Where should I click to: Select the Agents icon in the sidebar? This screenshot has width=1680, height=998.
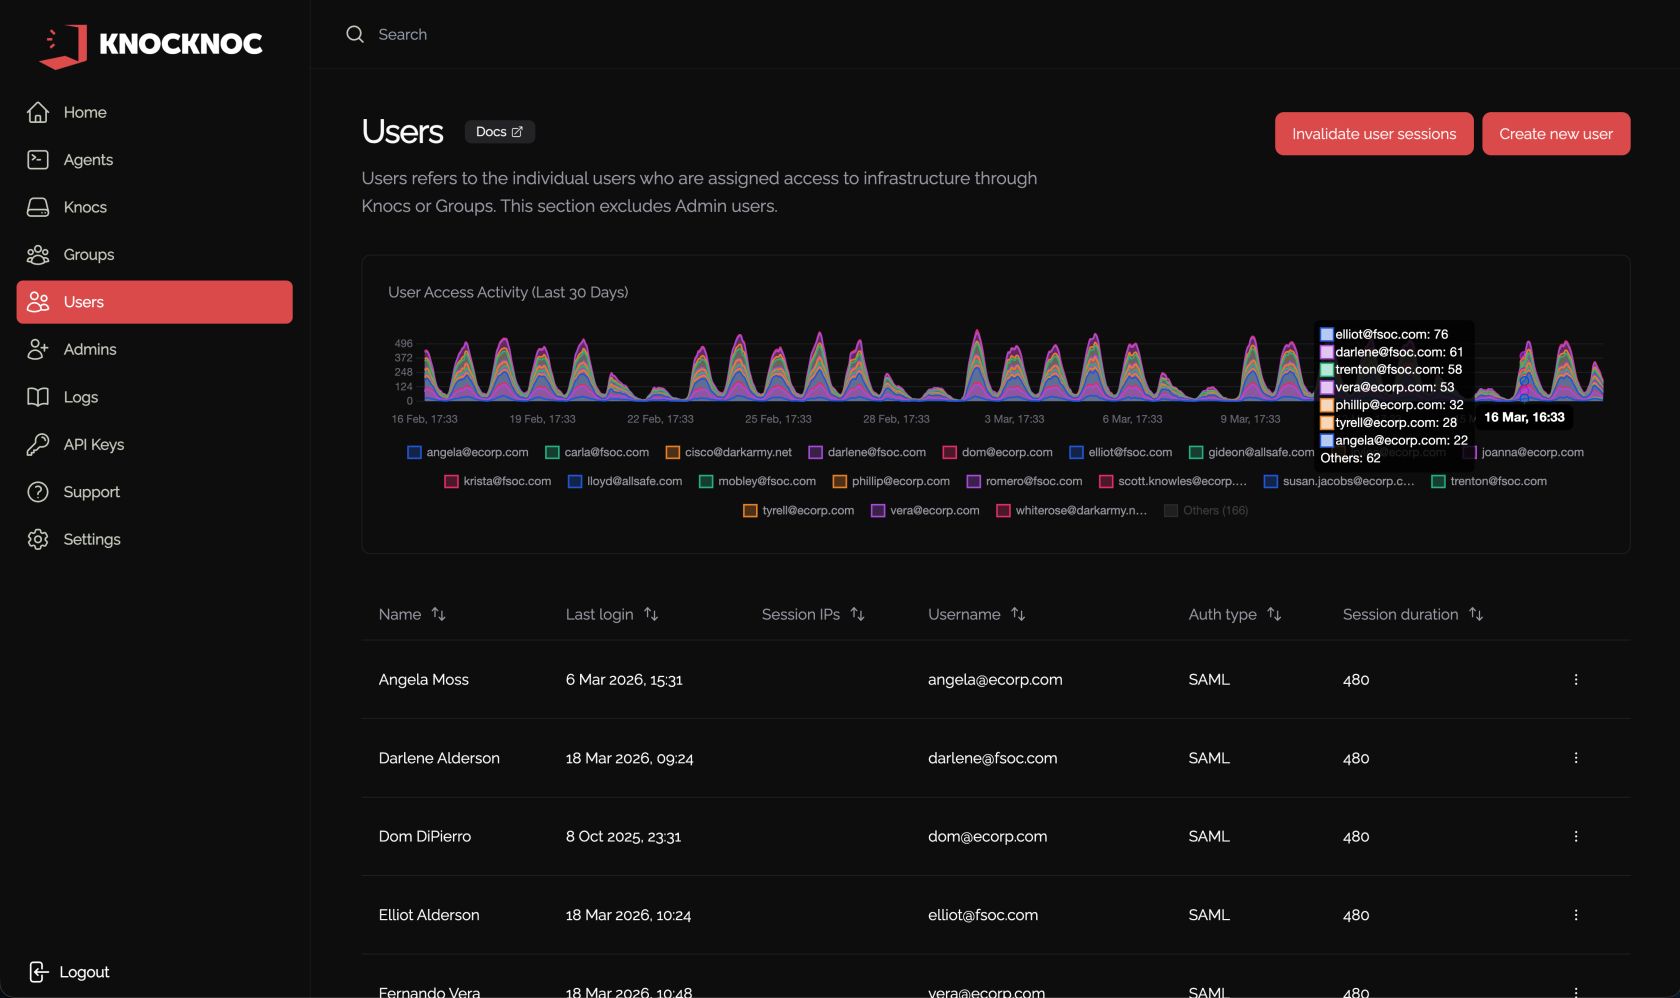click(x=37, y=159)
